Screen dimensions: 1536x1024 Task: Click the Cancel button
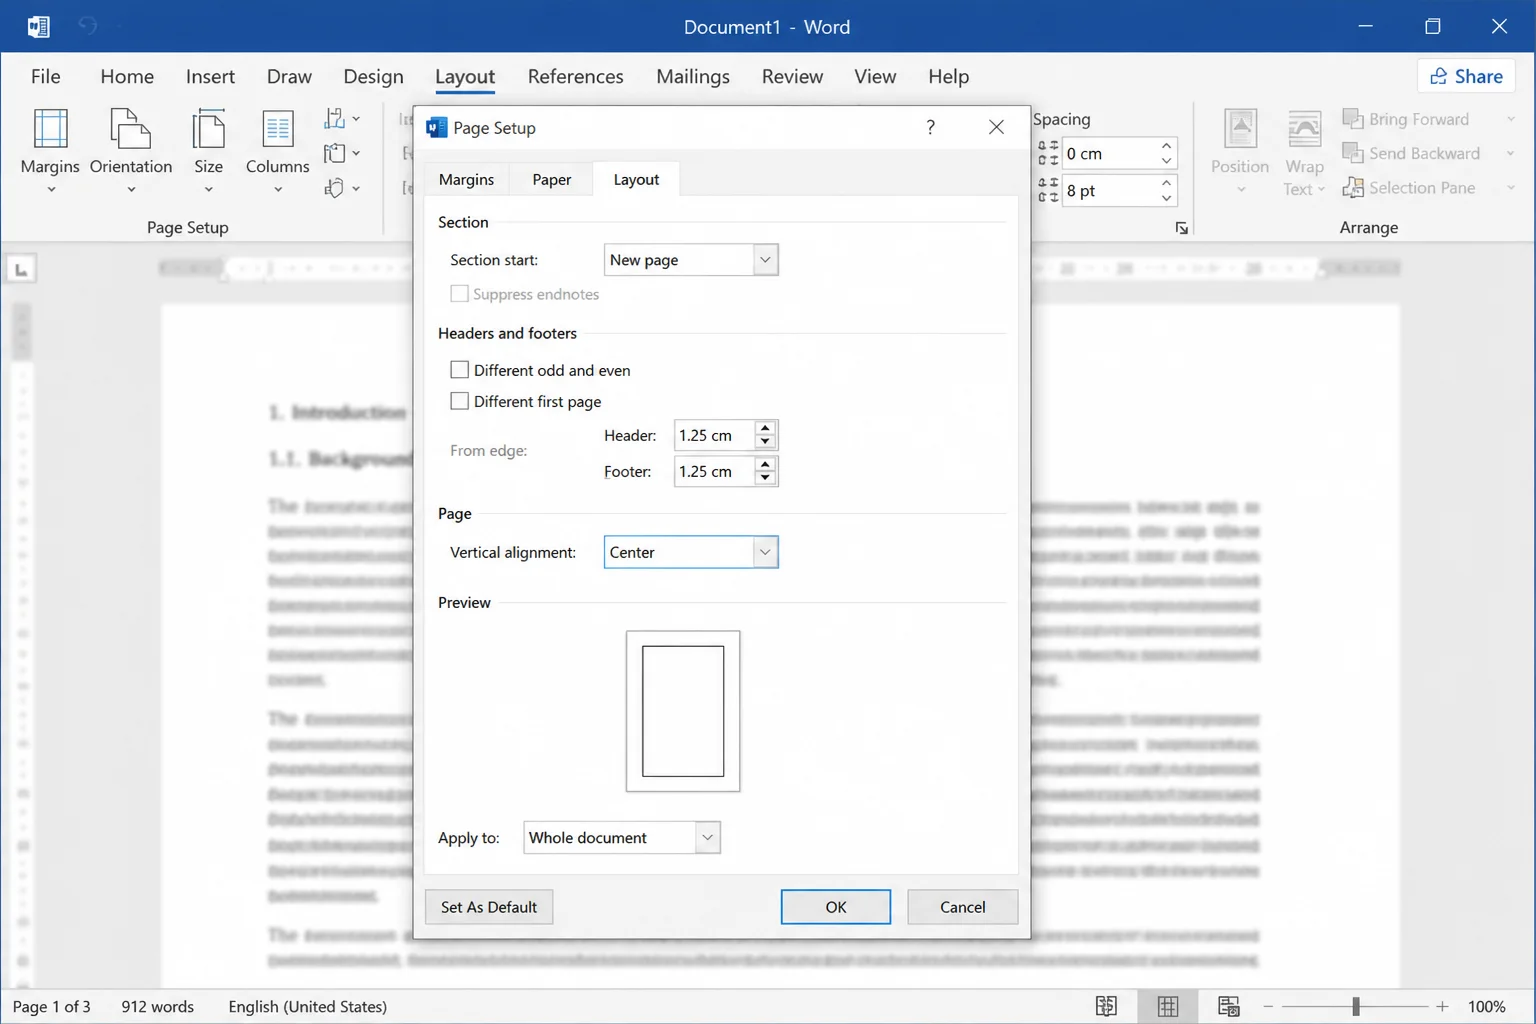tap(962, 907)
